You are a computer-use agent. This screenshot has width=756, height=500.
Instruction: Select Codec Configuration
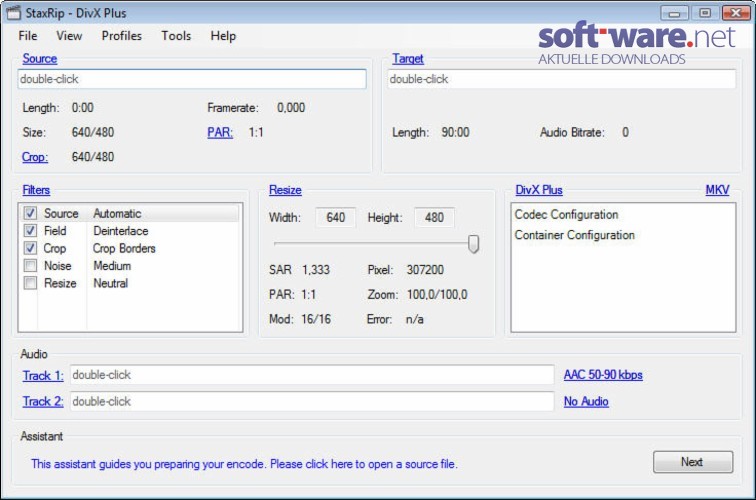coord(566,215)
